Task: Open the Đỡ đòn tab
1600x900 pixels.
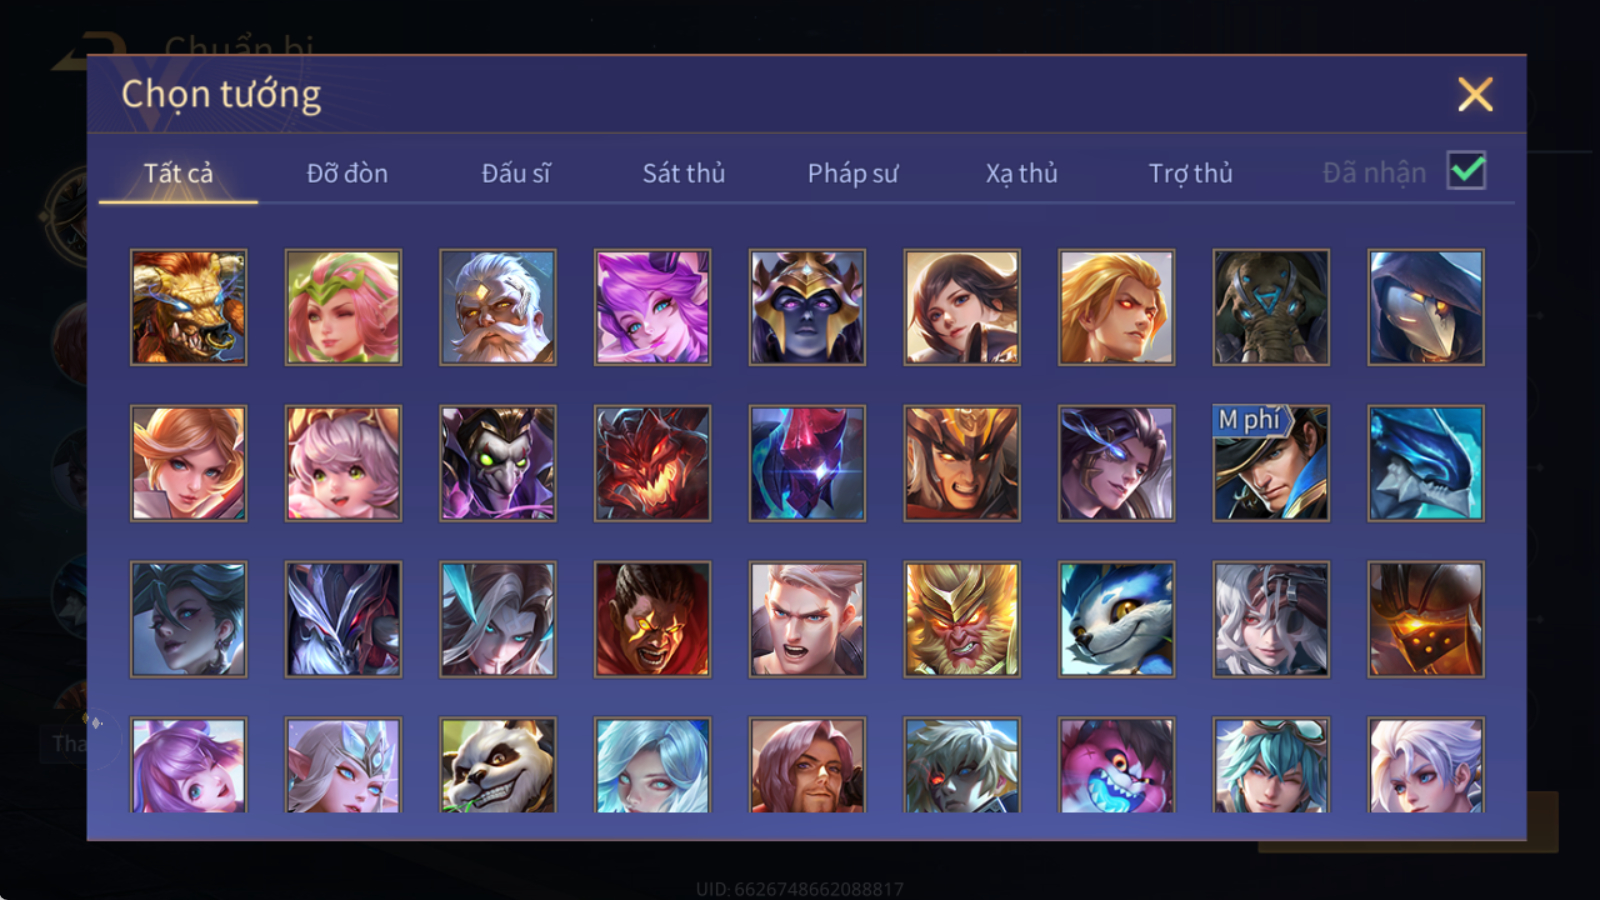Action: tap(347, 173)
